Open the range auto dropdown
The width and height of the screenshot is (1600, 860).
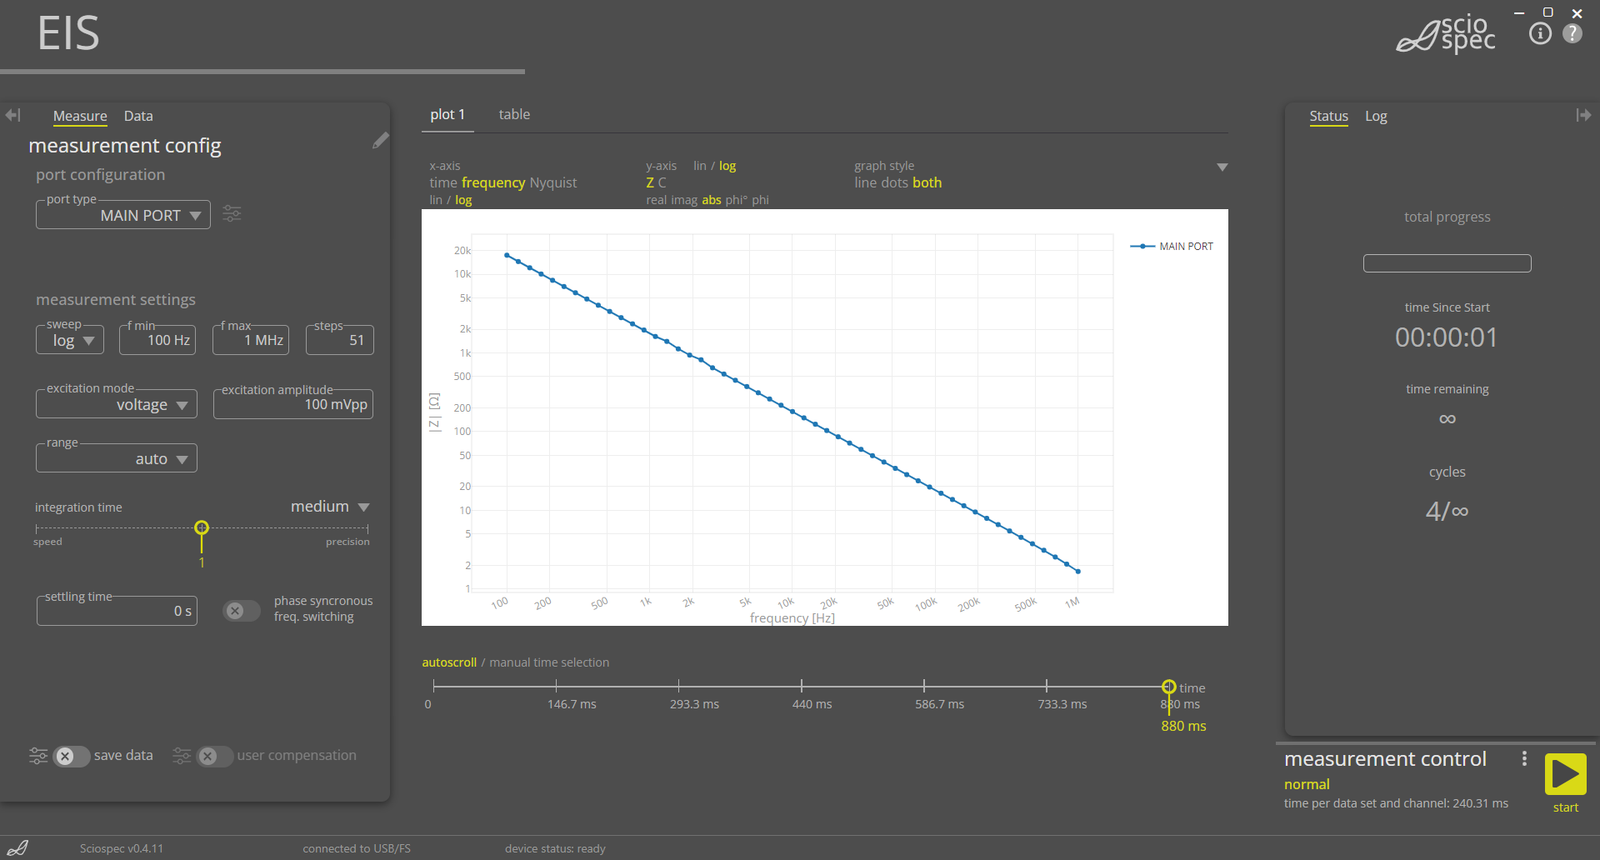point(116,459)
